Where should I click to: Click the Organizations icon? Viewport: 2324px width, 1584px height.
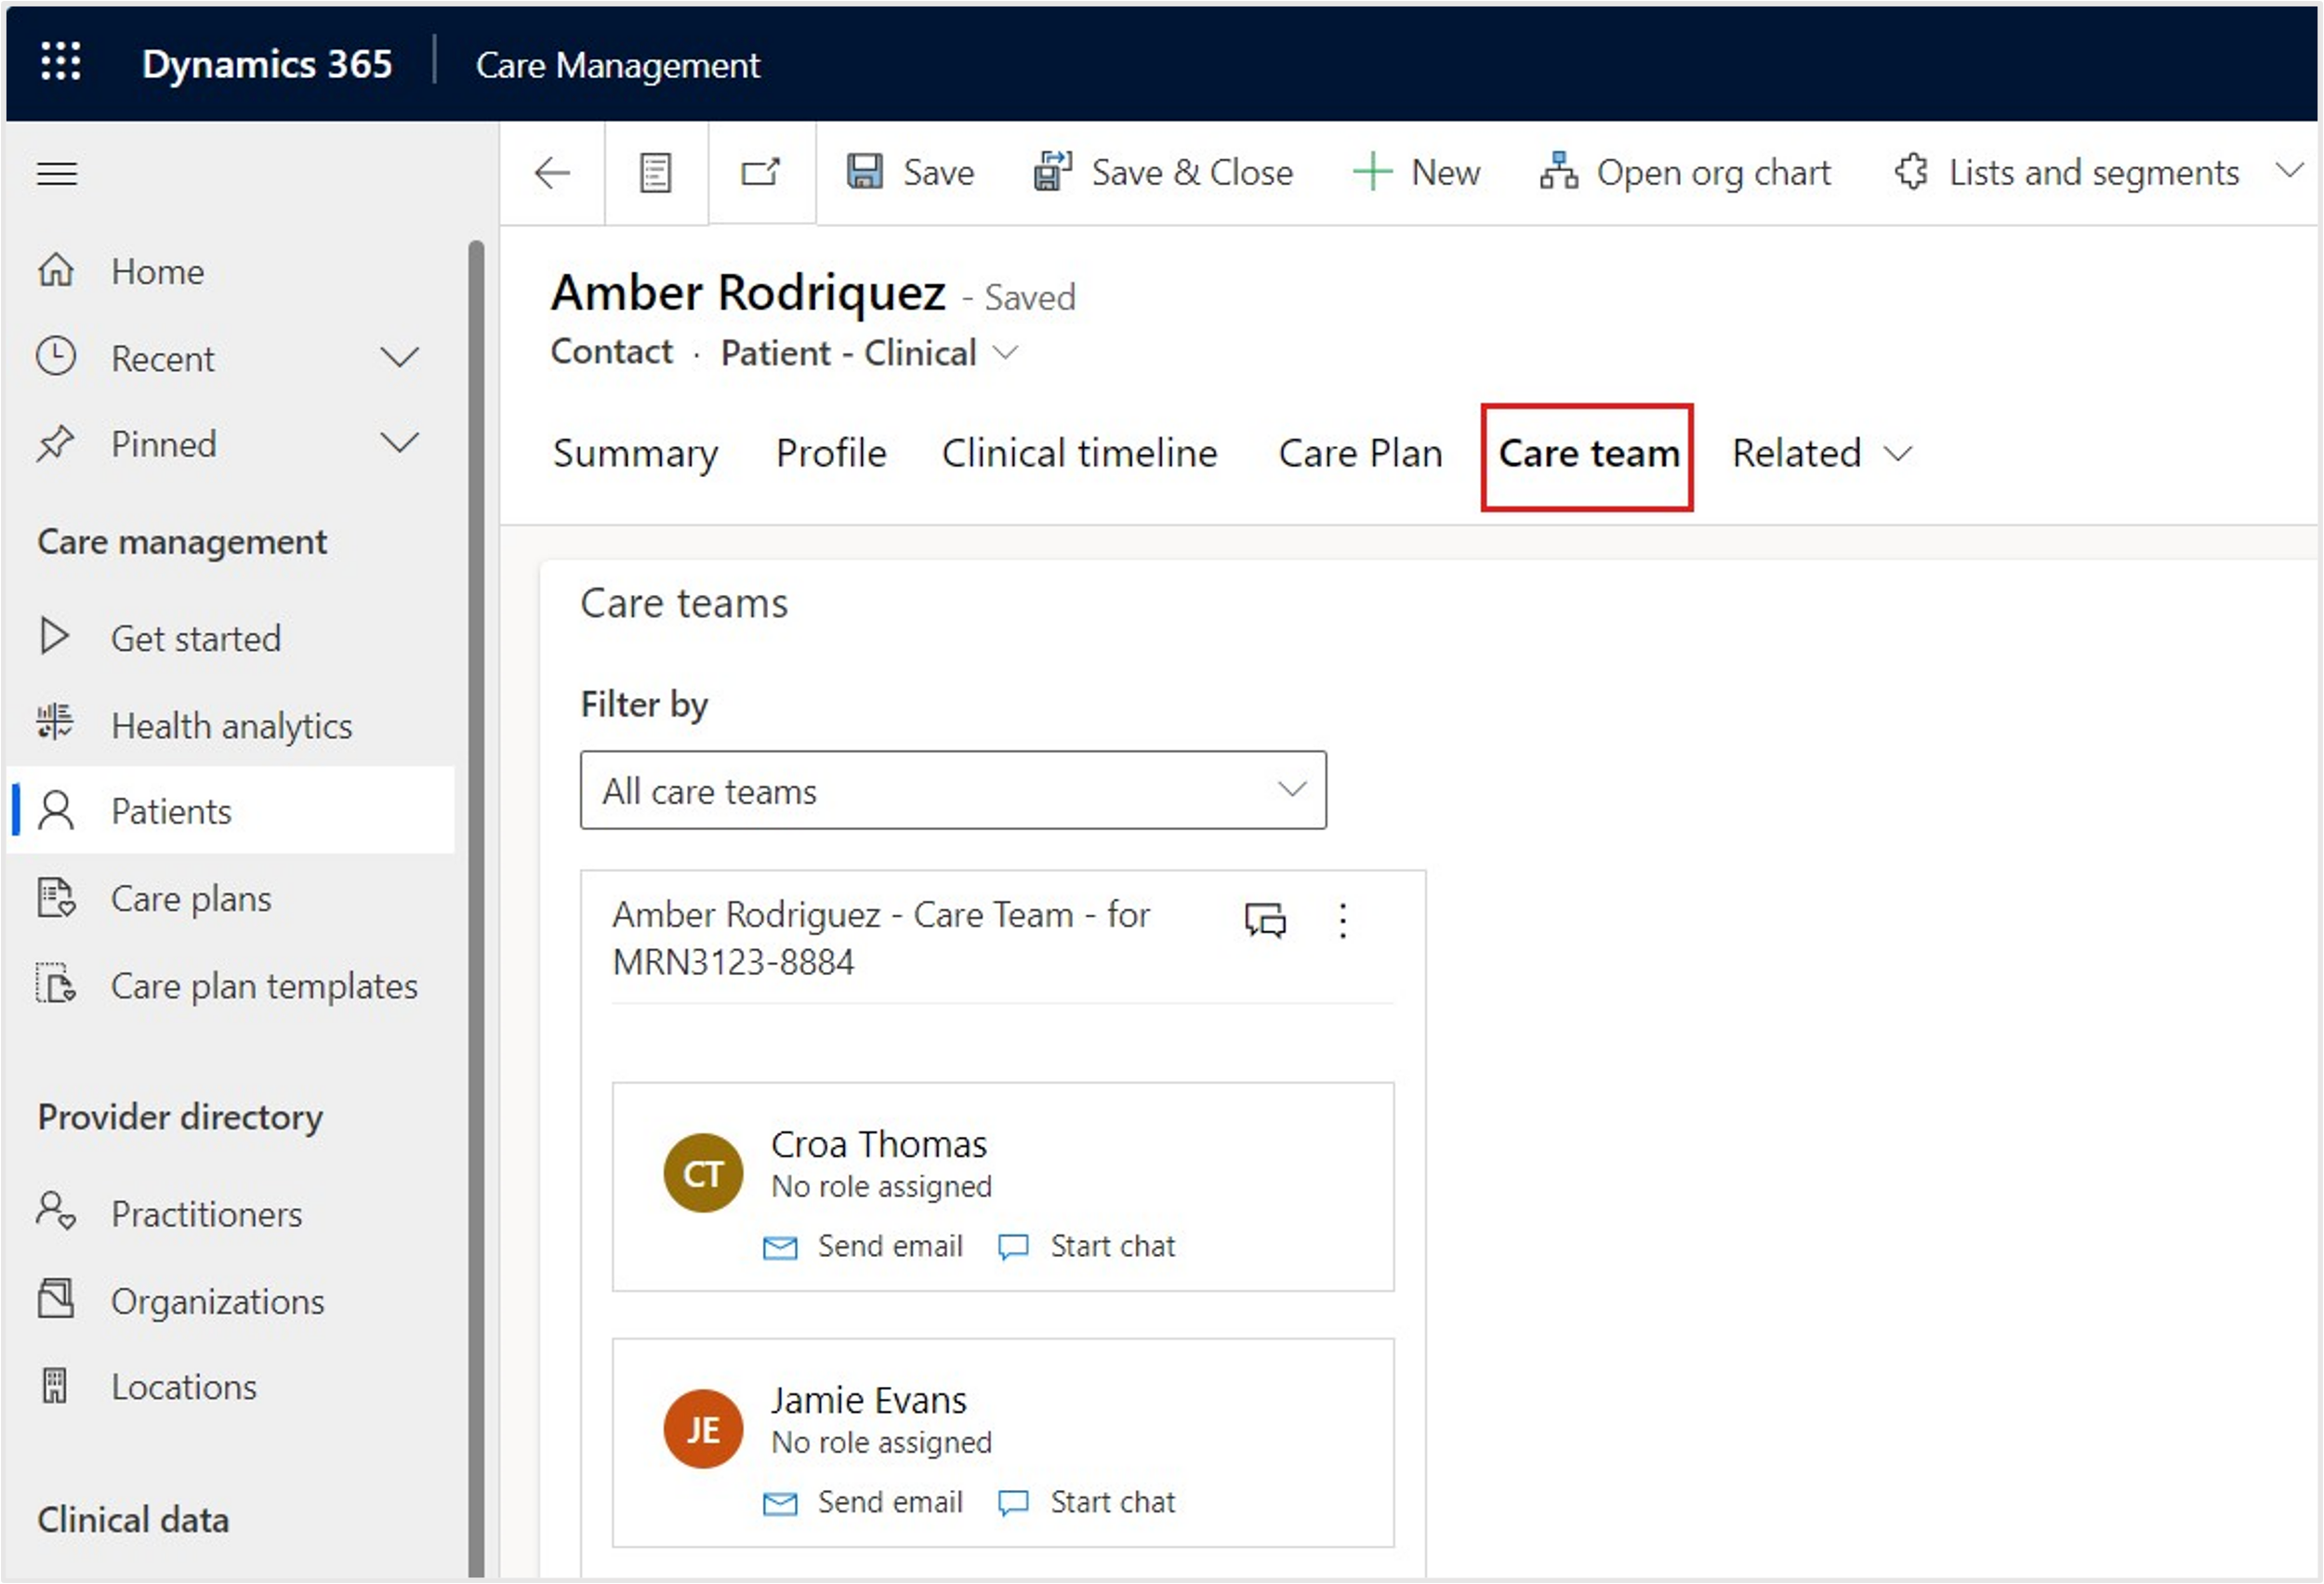pos(56,1298)
